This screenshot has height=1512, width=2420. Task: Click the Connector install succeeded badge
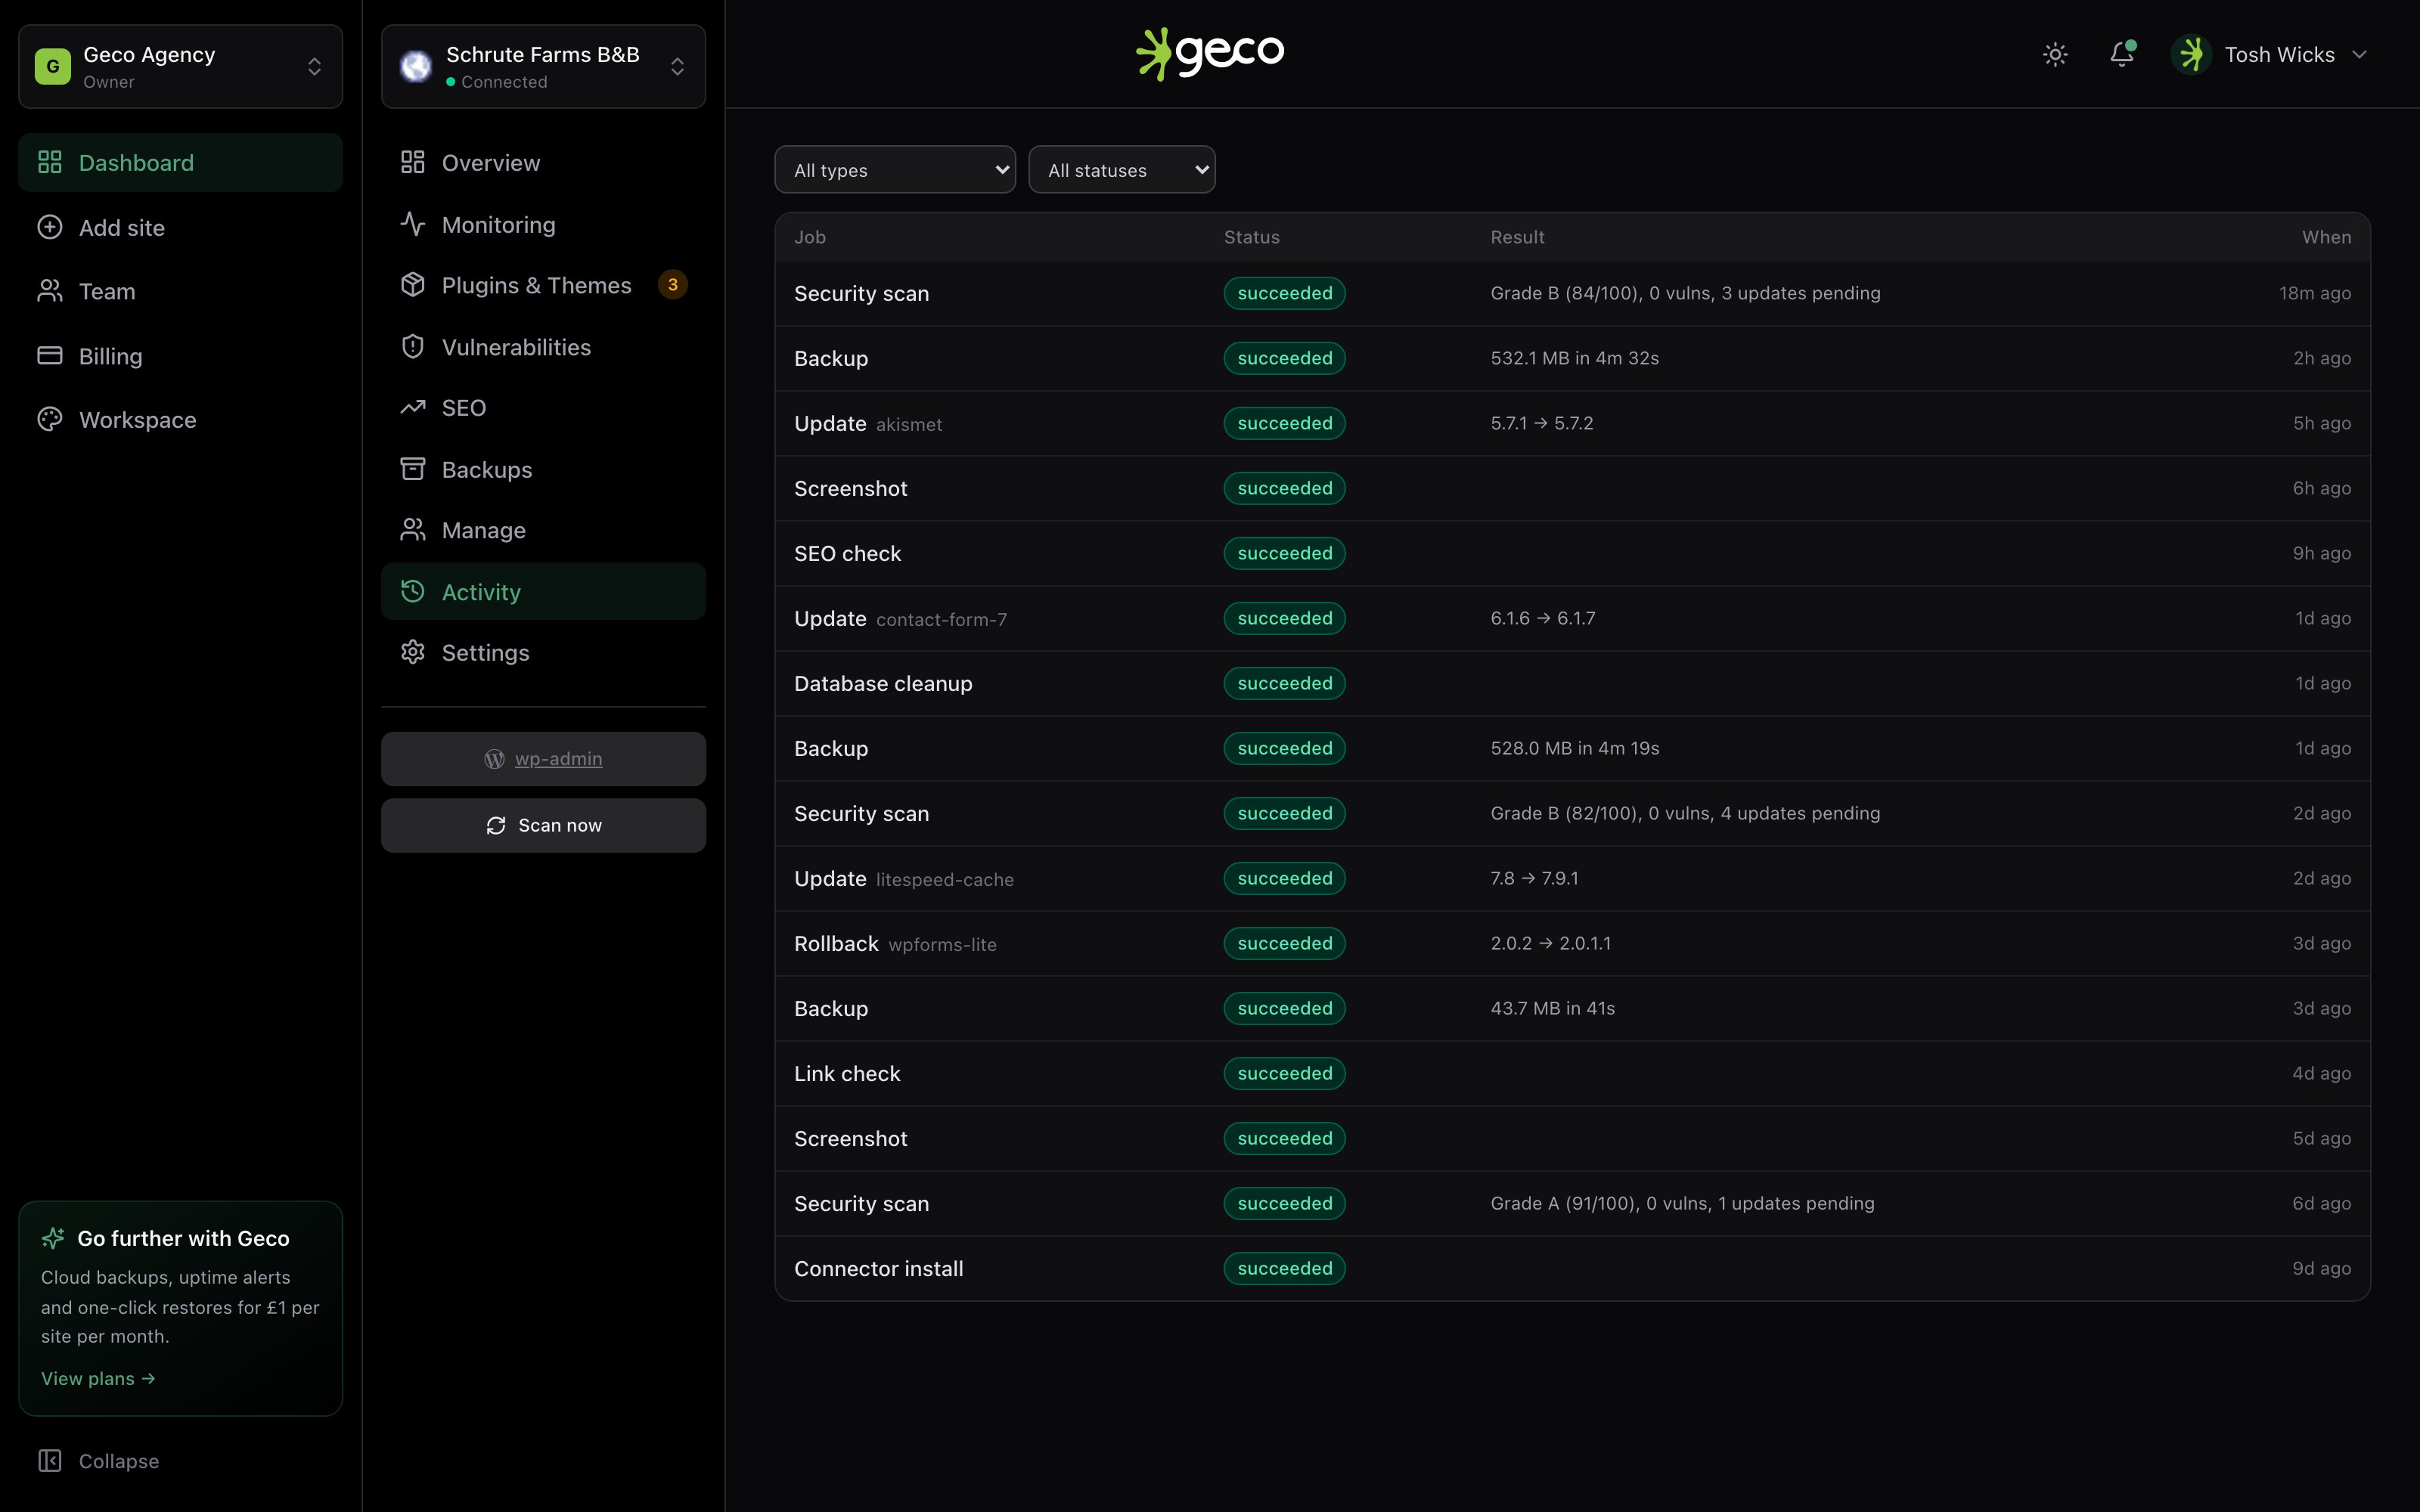(x=1284, y=1268)
